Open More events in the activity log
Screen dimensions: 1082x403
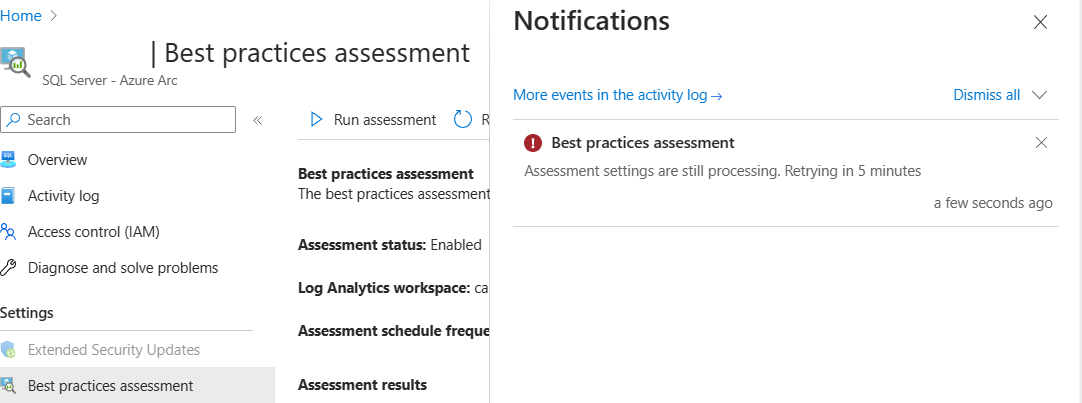coord(617,95)
